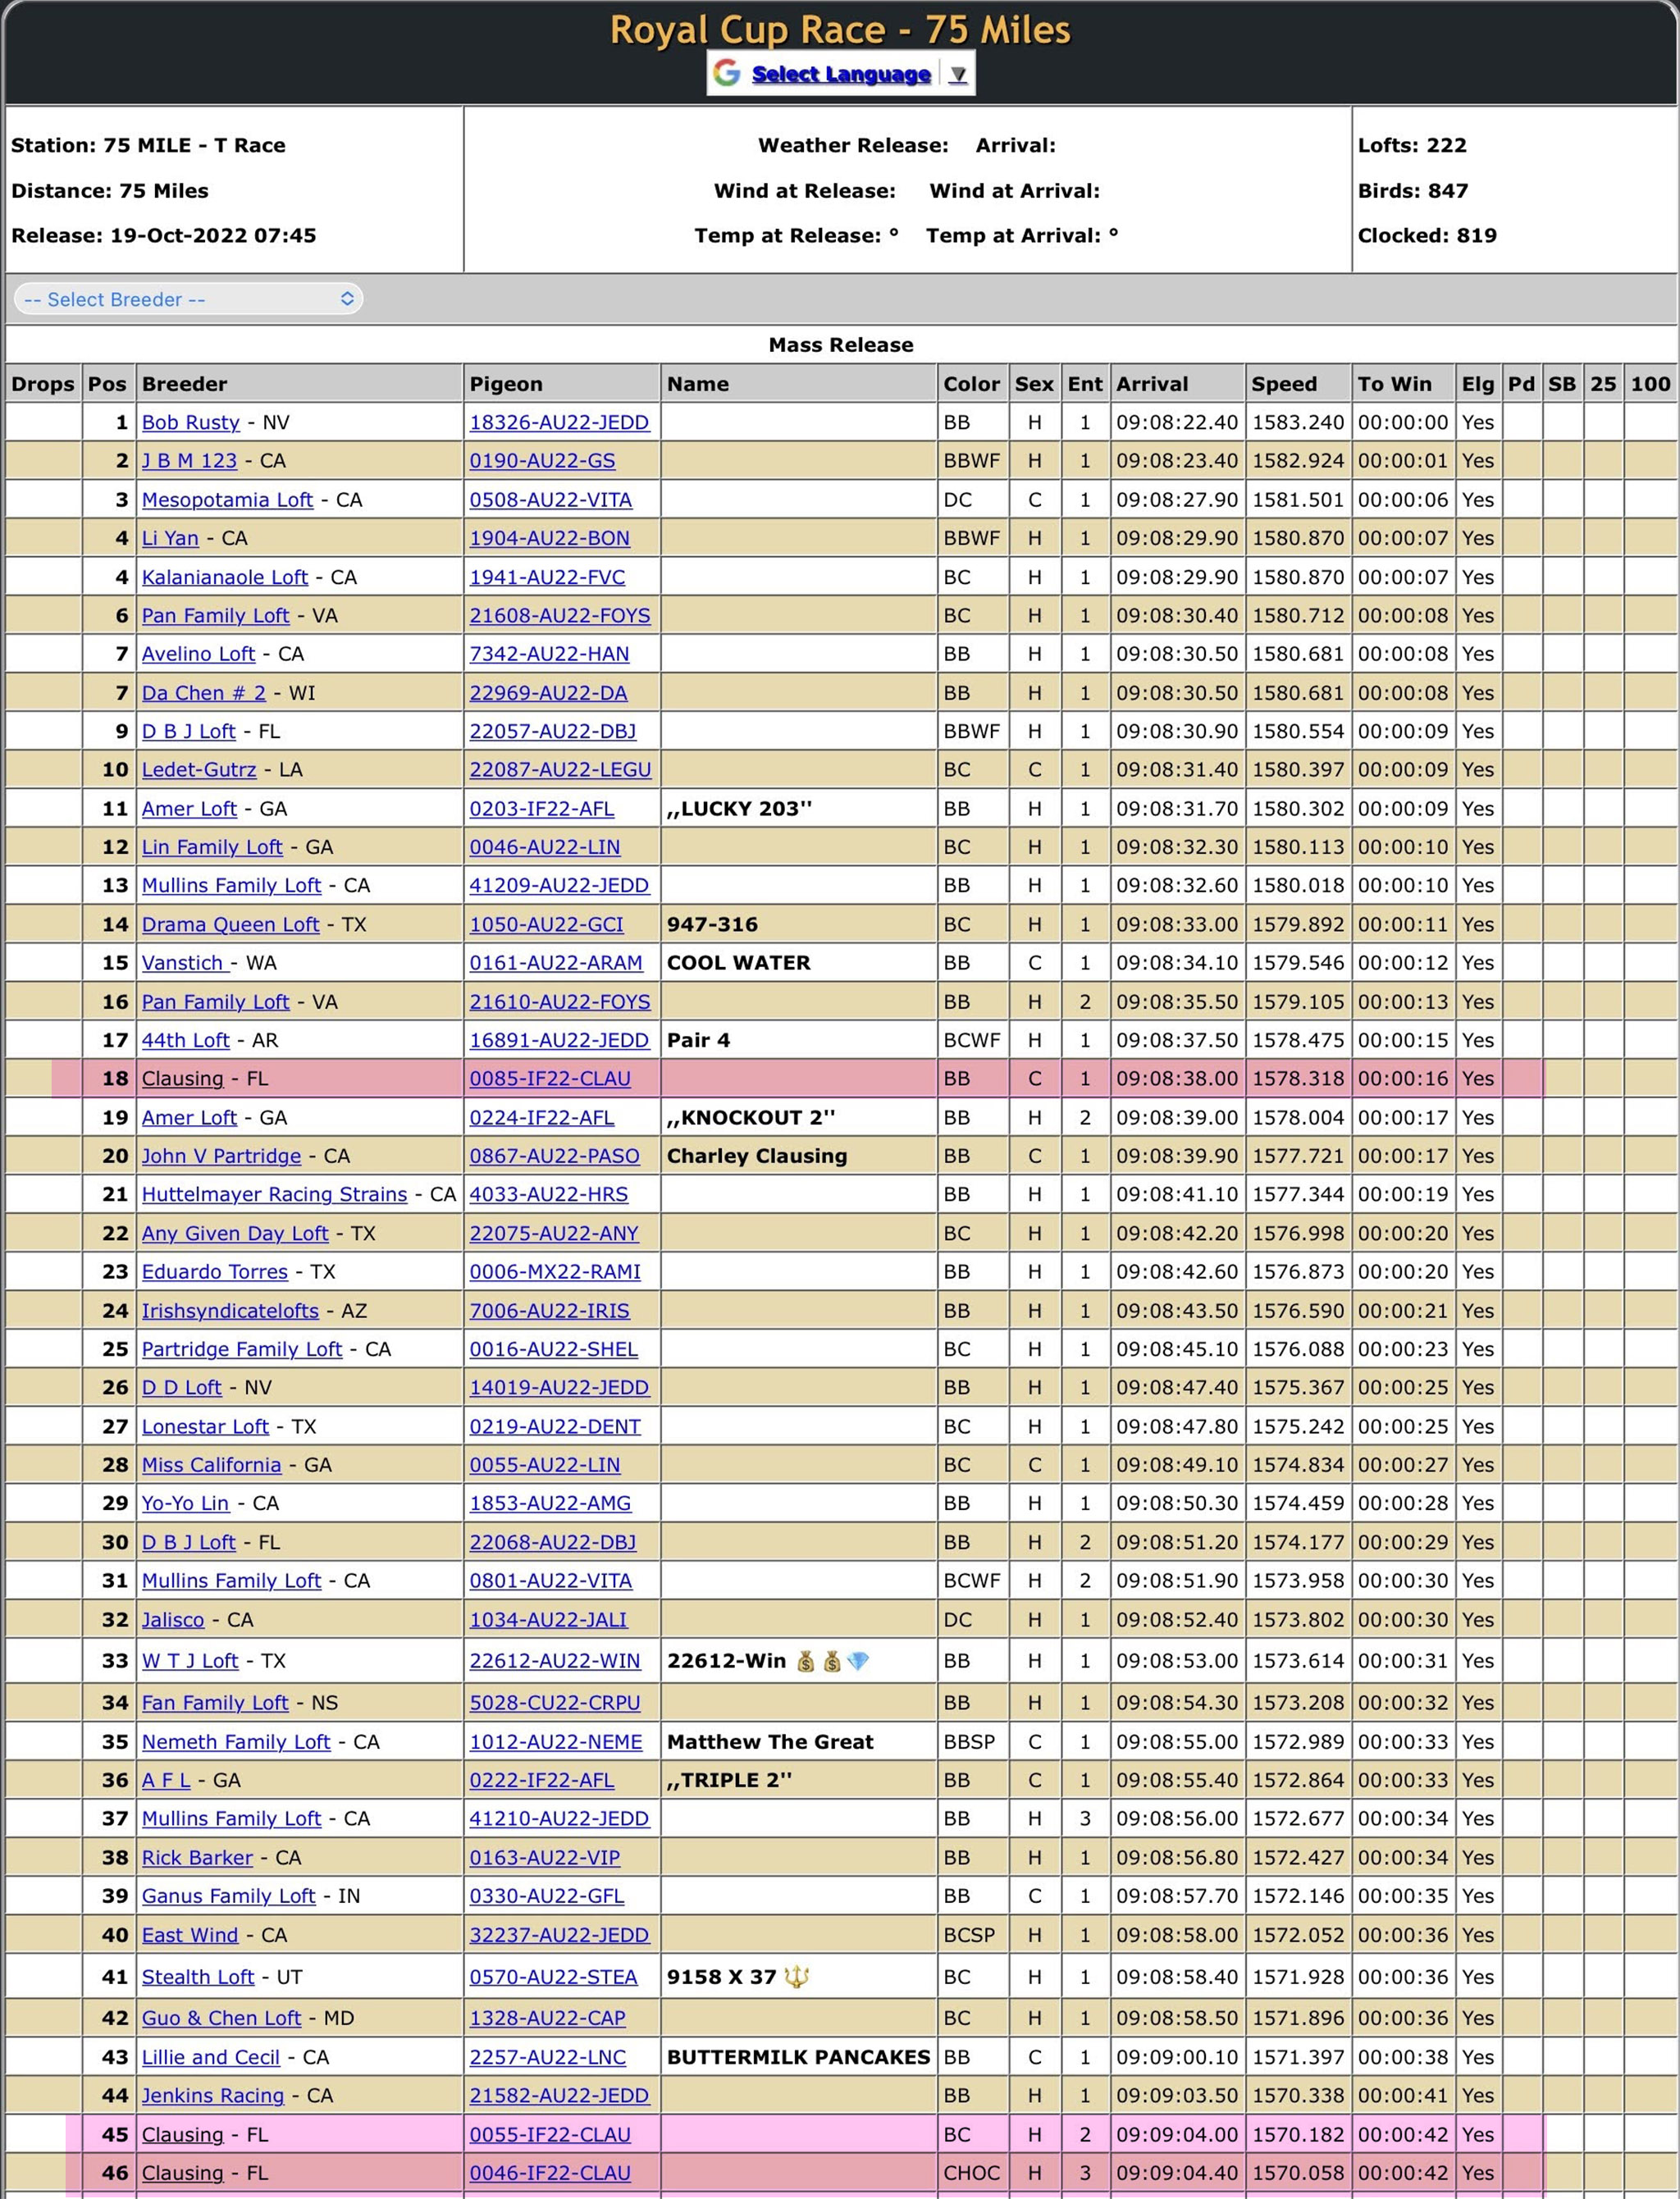Open breeder link Partridge Family Loft
Image resolution: width=1680 pixels, height=2199 pixels.
coord(242,1349)
